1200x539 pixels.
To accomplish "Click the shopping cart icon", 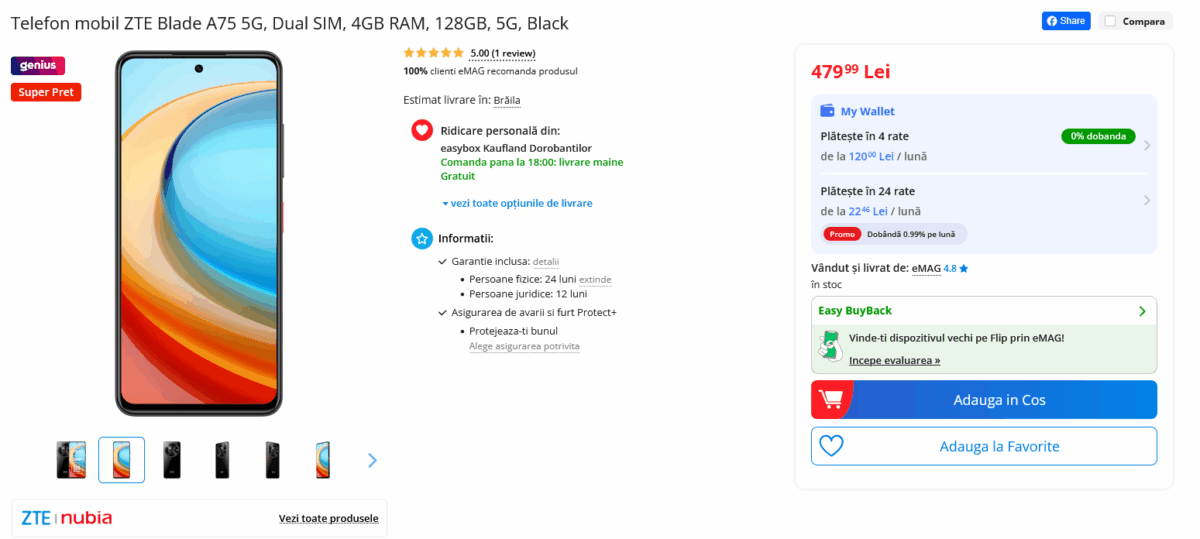I will pyautogui.click(x=831, y=400).
